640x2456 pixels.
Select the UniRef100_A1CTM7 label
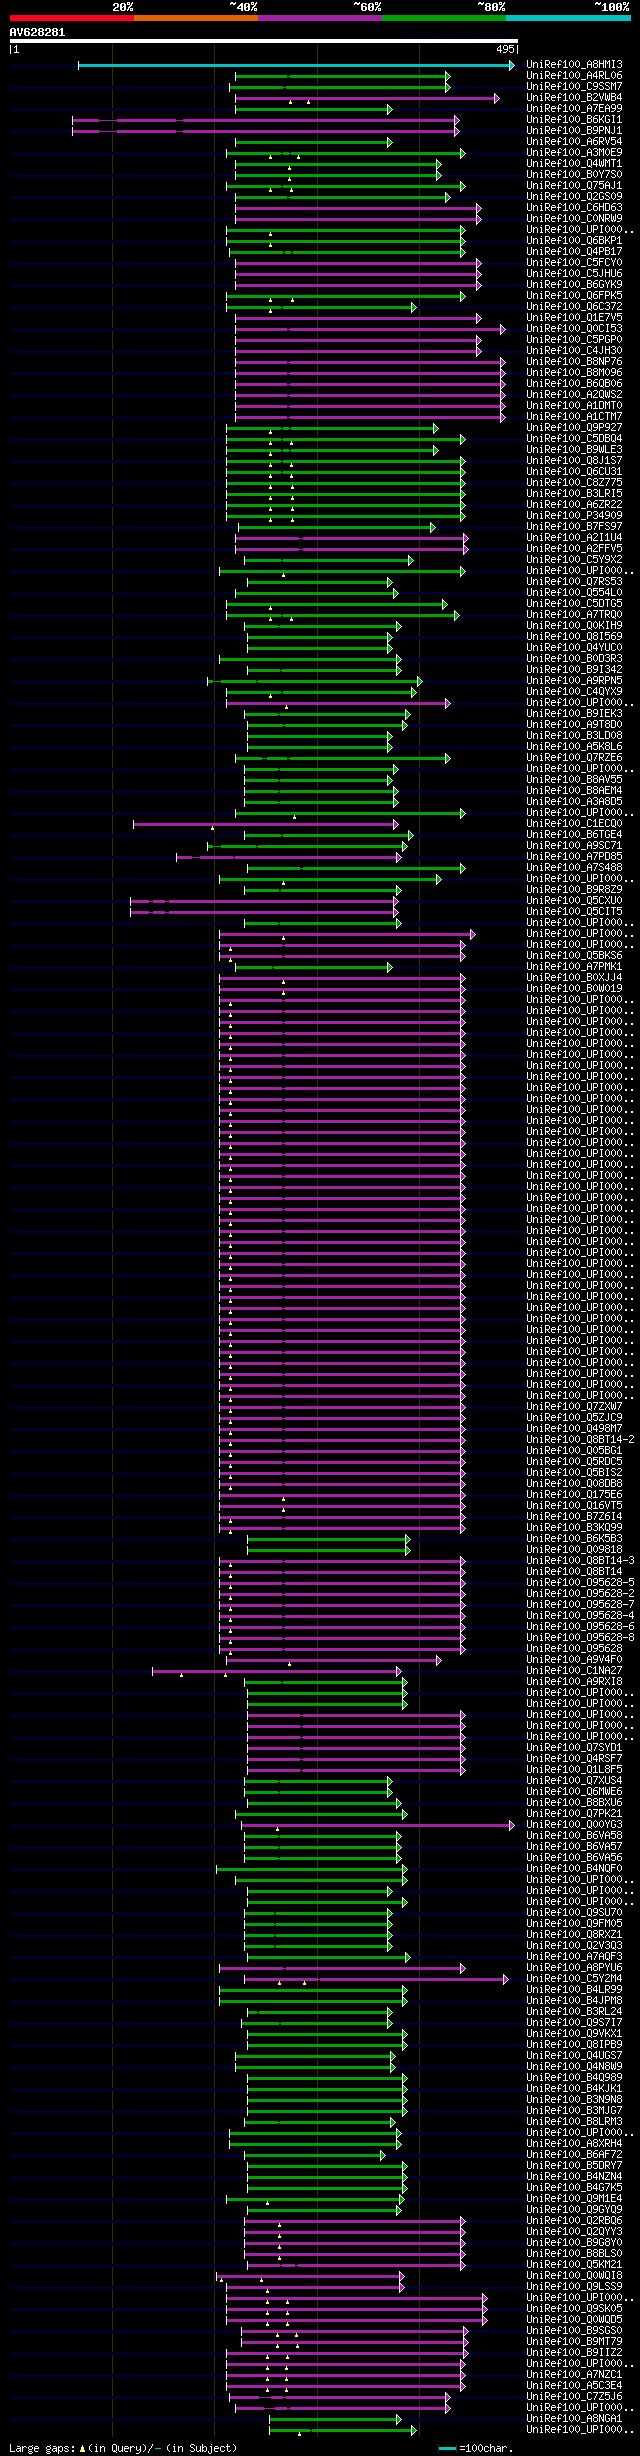click(574, 417)
